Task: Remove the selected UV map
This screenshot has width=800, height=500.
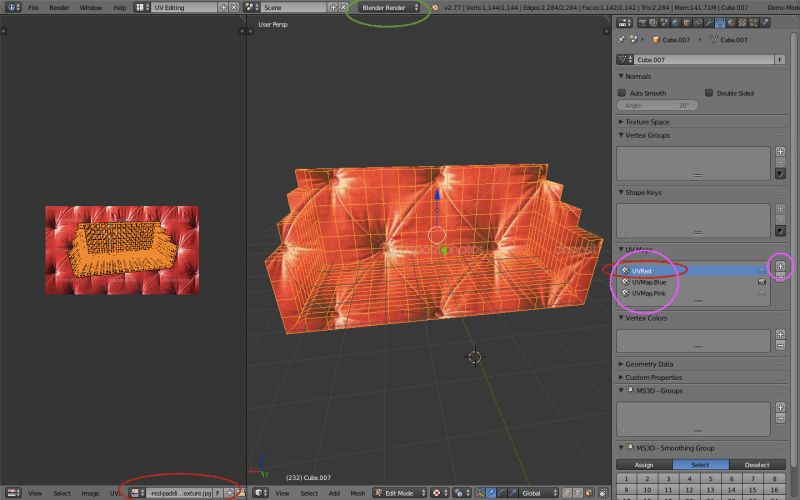Action: (x=780, y=276)
